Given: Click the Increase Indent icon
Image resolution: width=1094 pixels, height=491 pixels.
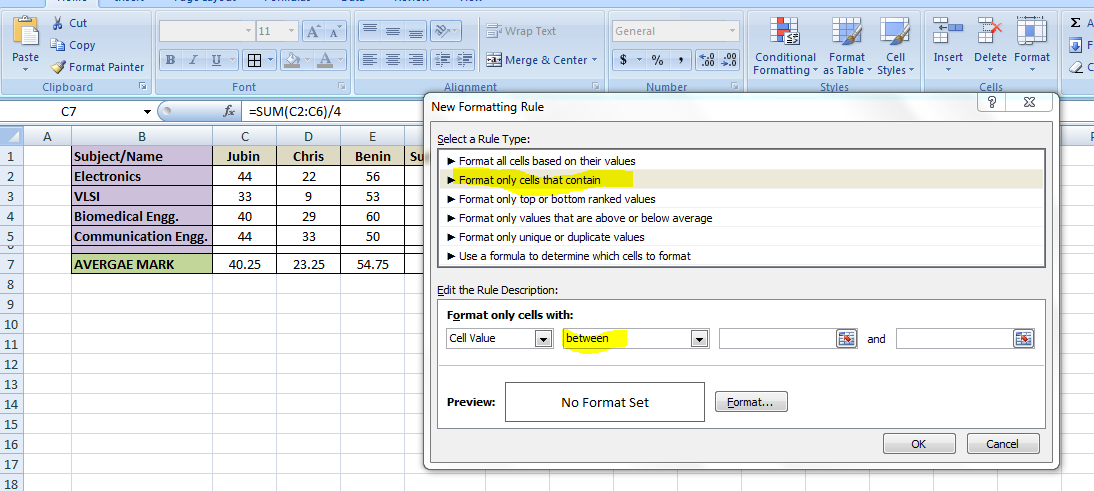Looking at the screenshot, I should click(x=465, y=59).
